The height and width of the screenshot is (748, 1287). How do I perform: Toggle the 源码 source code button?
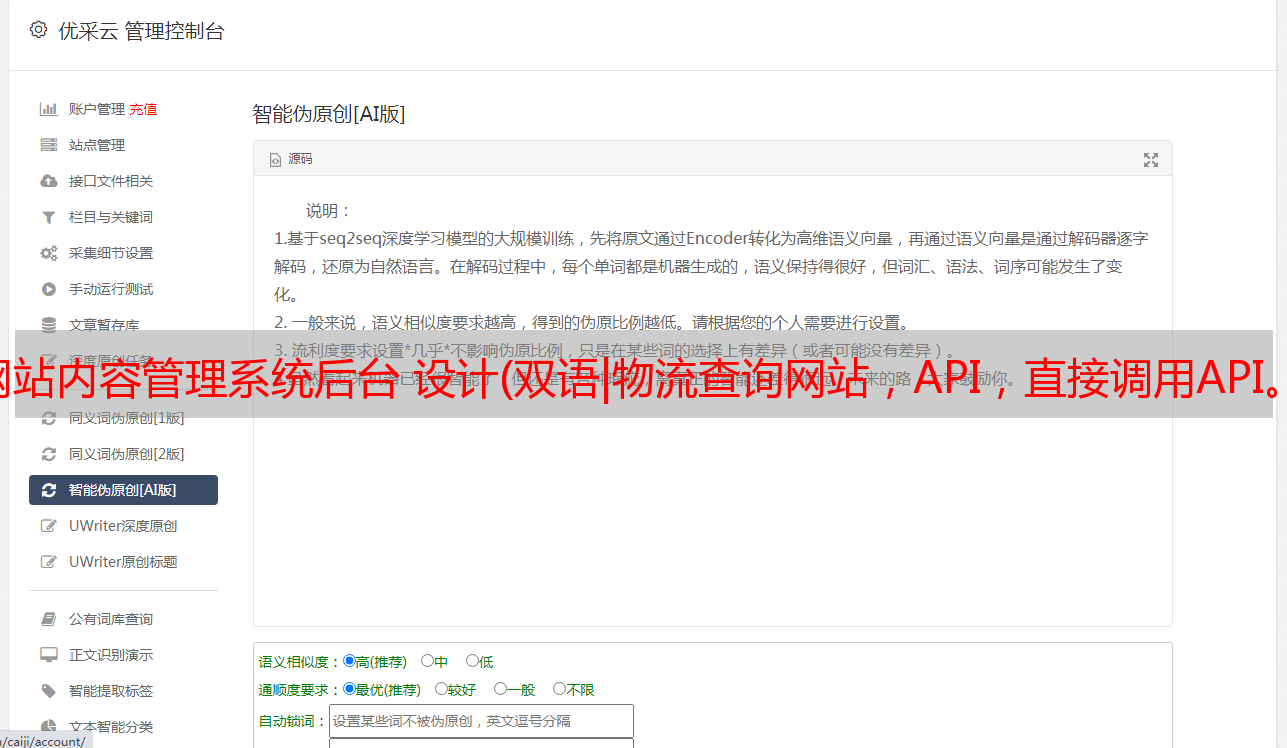[x=291, y=159]
